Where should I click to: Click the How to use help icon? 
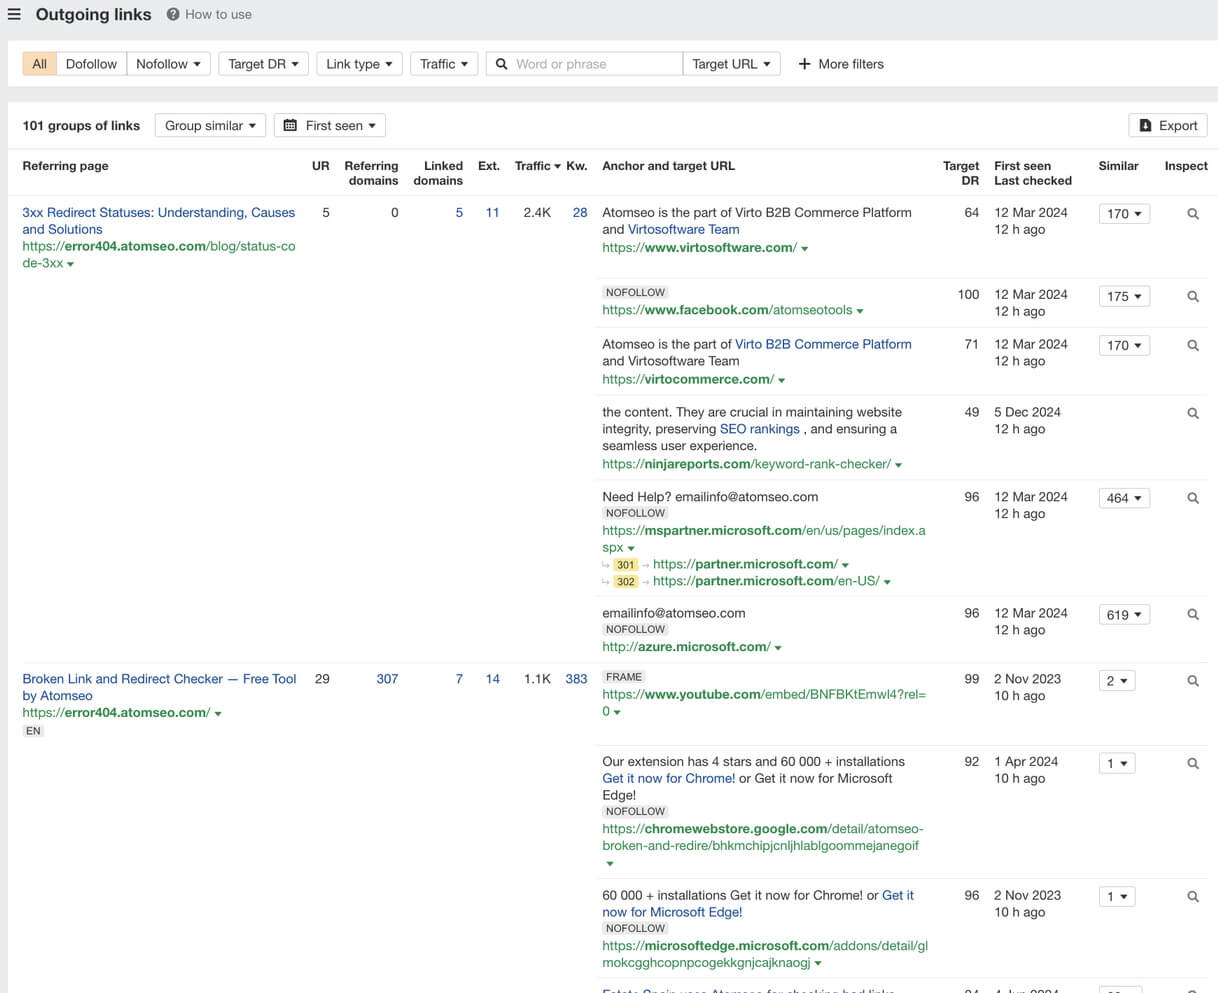[173, 14]
